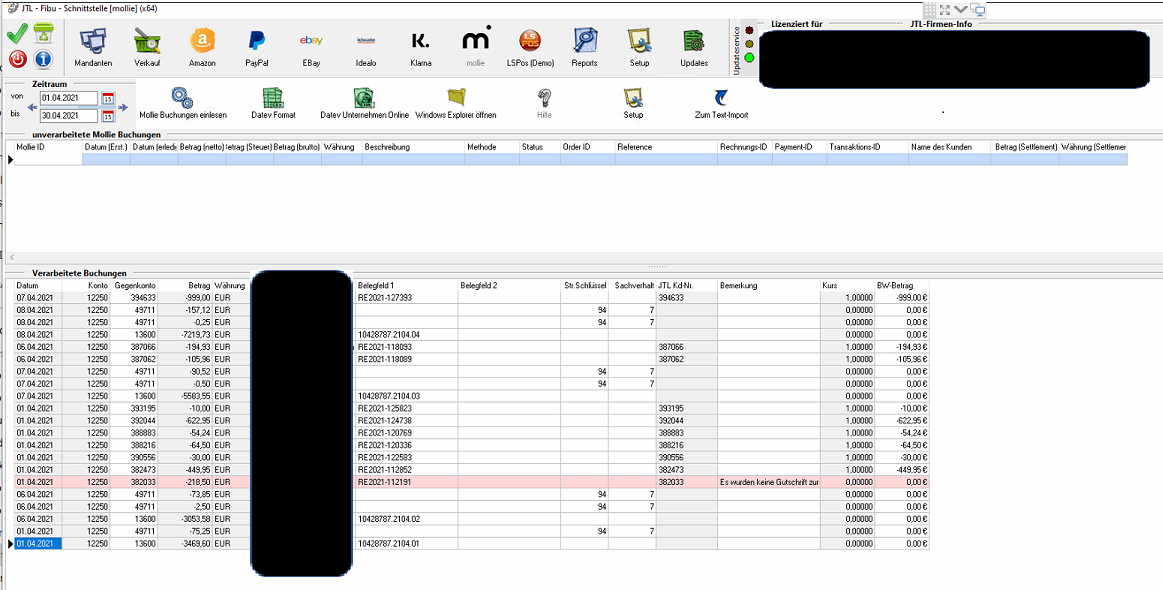1163x590 pixels.
Task: Export using Datev Format
Action: [x=273, y=103]
